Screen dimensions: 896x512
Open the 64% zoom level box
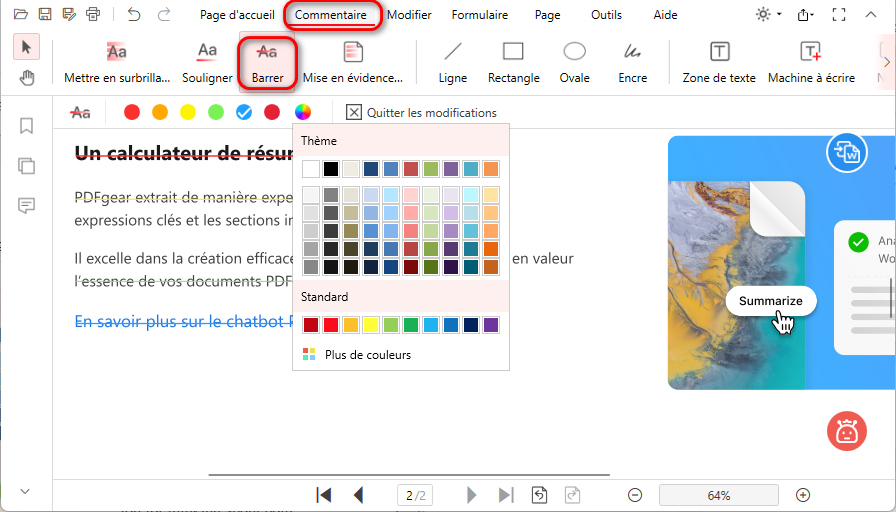tap(718, 495)
